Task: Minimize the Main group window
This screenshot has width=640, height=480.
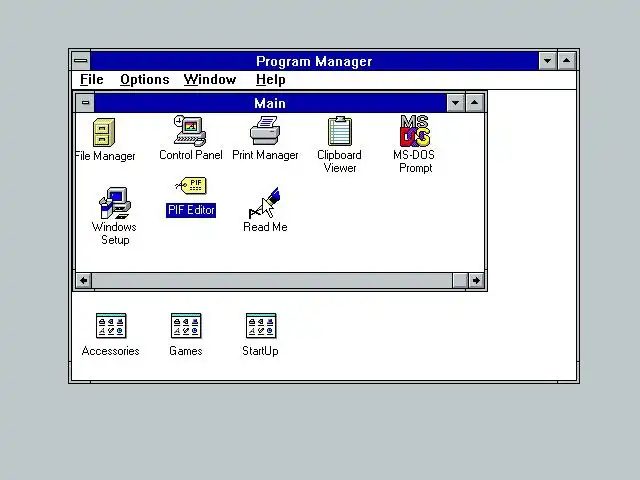Action: 456,103
